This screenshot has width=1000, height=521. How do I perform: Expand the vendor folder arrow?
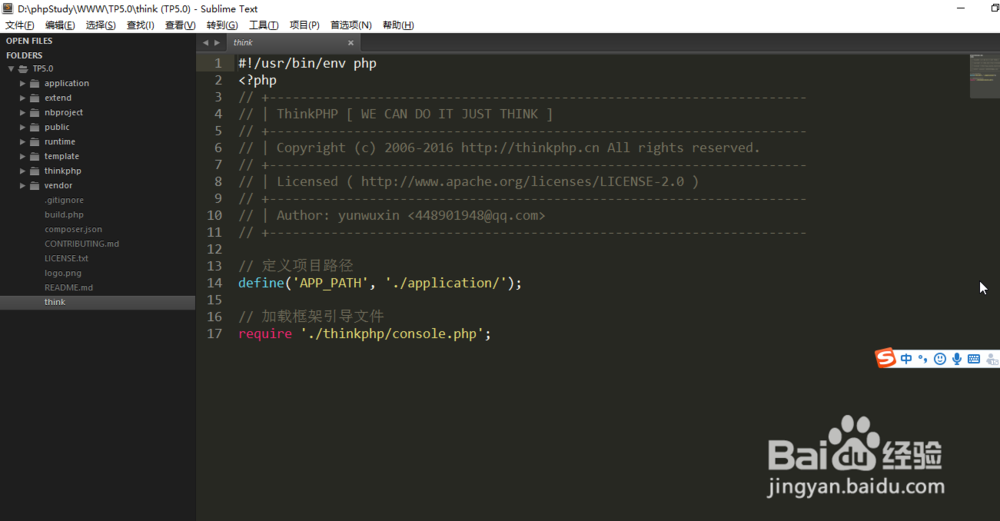[22, 186]
